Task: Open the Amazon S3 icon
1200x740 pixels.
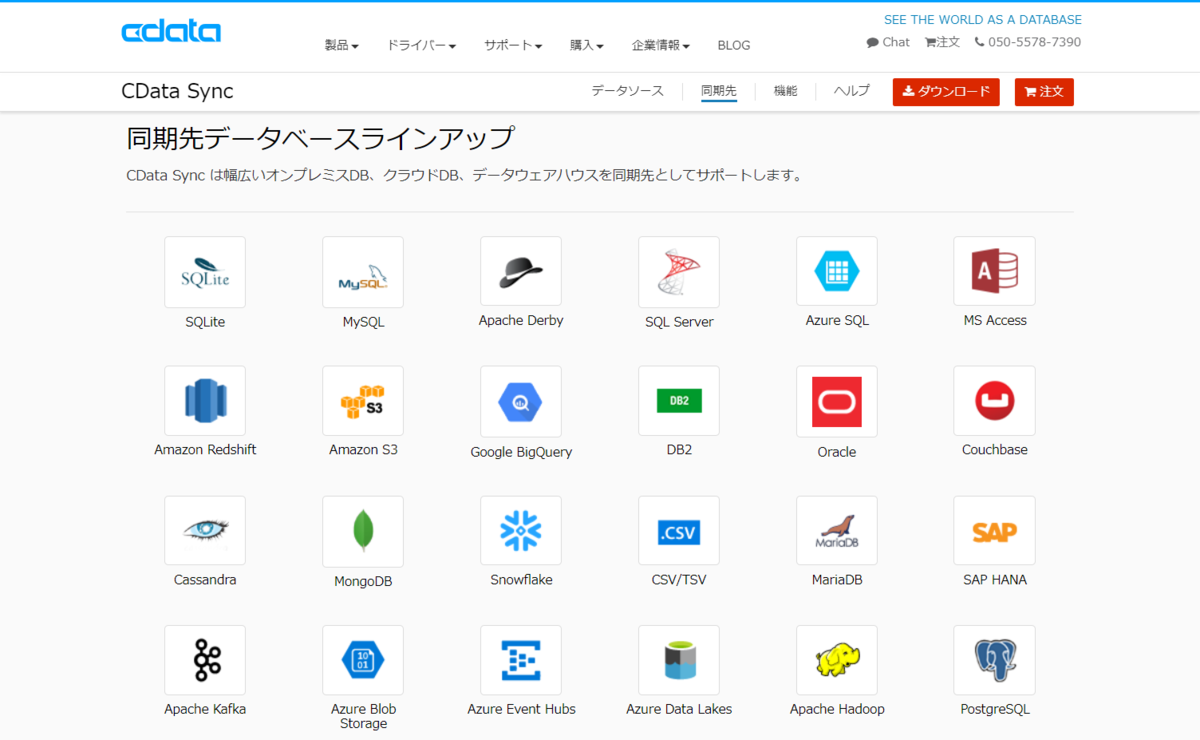Action: point(363,400)
